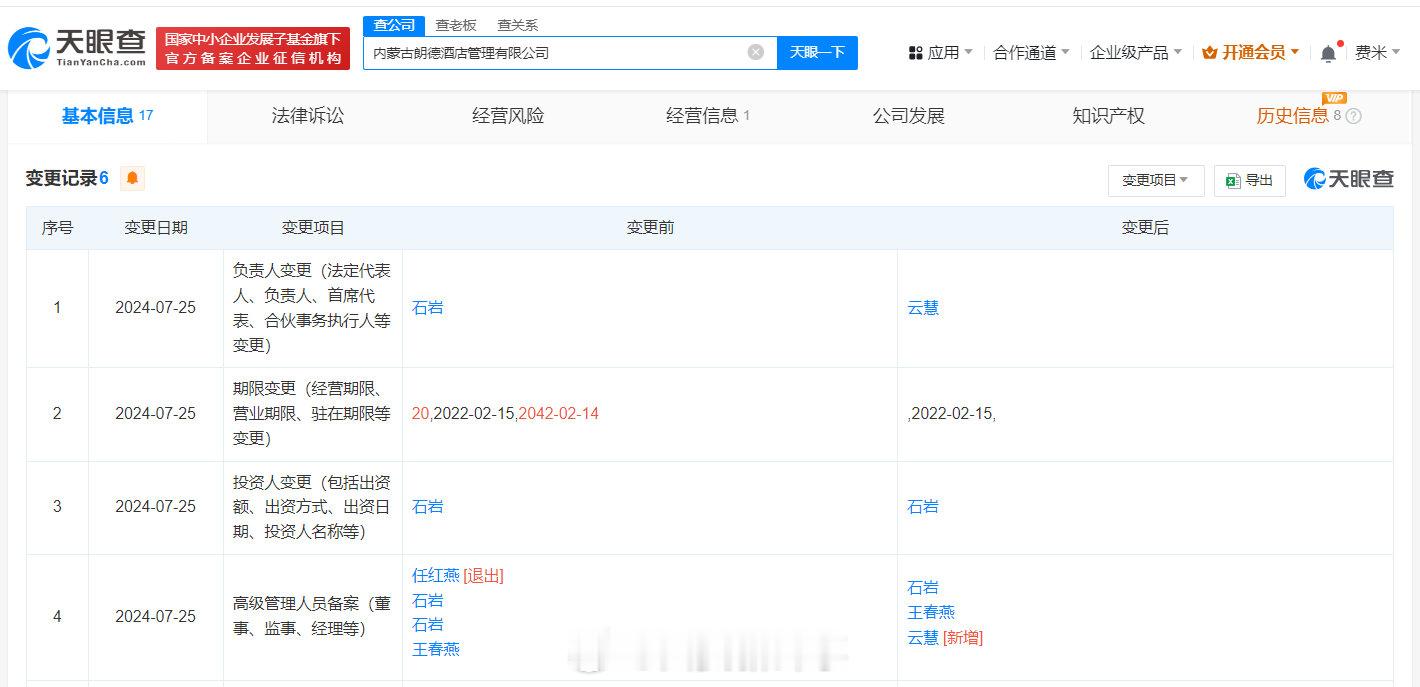Image resolution: width=1420 pixels, height=687 pixels.
Task: Click the 天眼一下 search button
Action: coord(817,52)
